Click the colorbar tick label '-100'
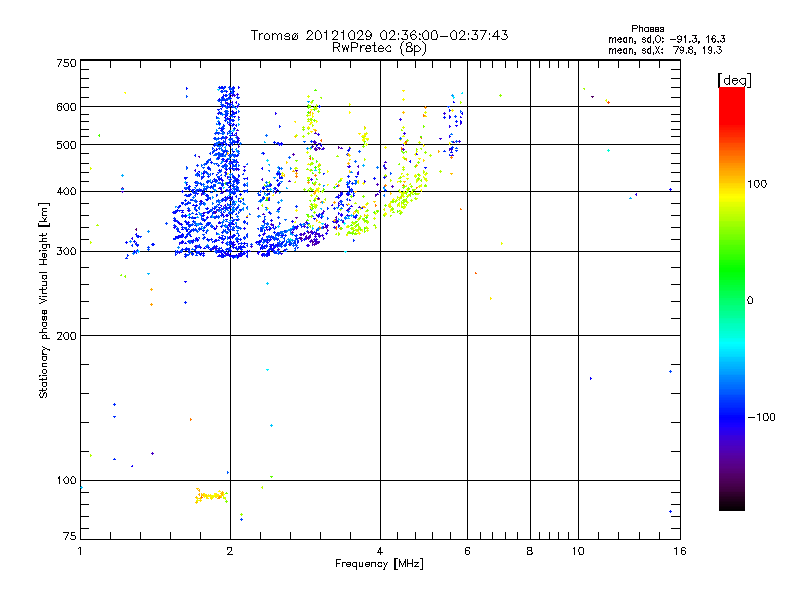This screenshot has height=600, width=800. 761,417
